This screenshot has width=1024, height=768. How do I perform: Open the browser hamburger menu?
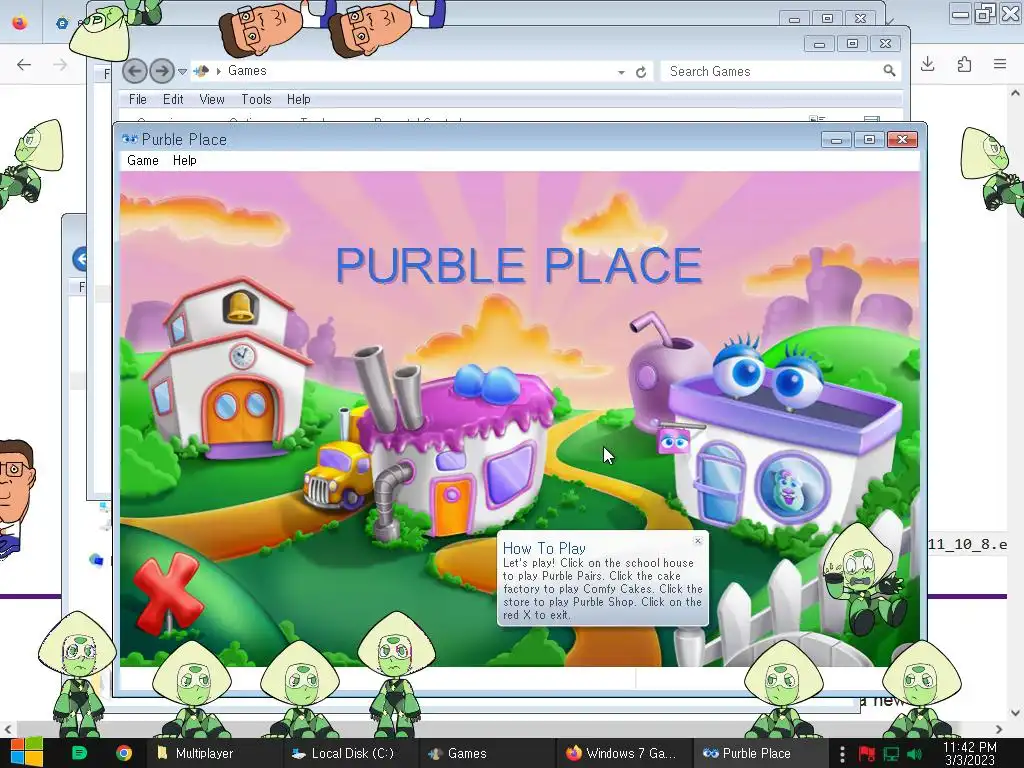point(1000,64)
